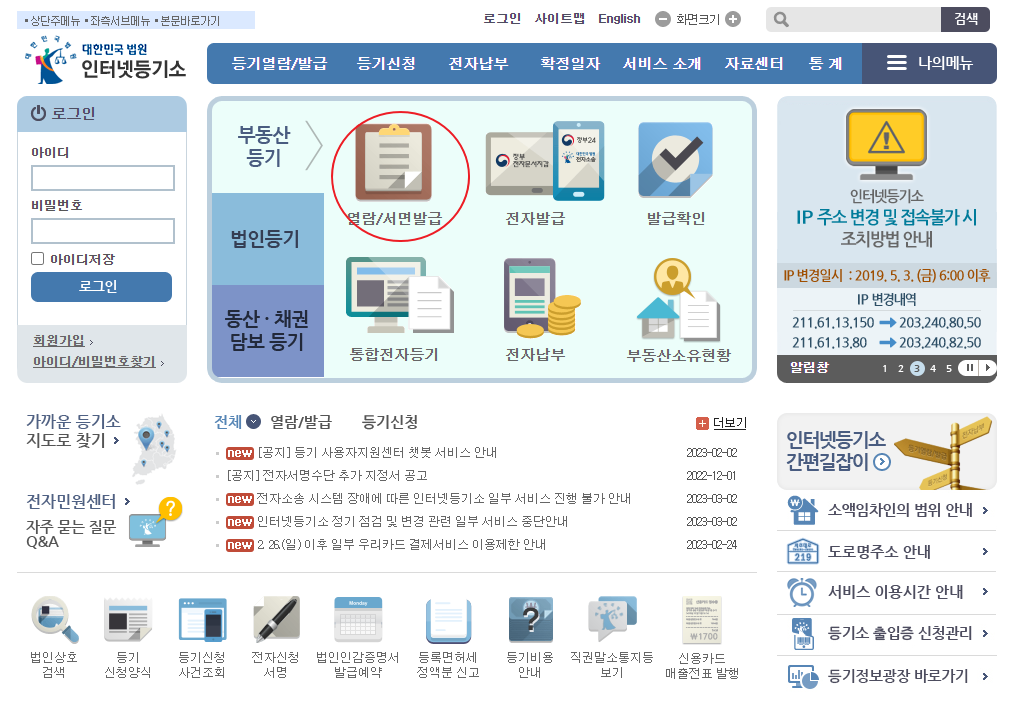The width and height of the screenshot is (1012, 710).
Task: Expand the 전체 notice filter arrow
Action: pyautogui.click(x=254, y=421)
